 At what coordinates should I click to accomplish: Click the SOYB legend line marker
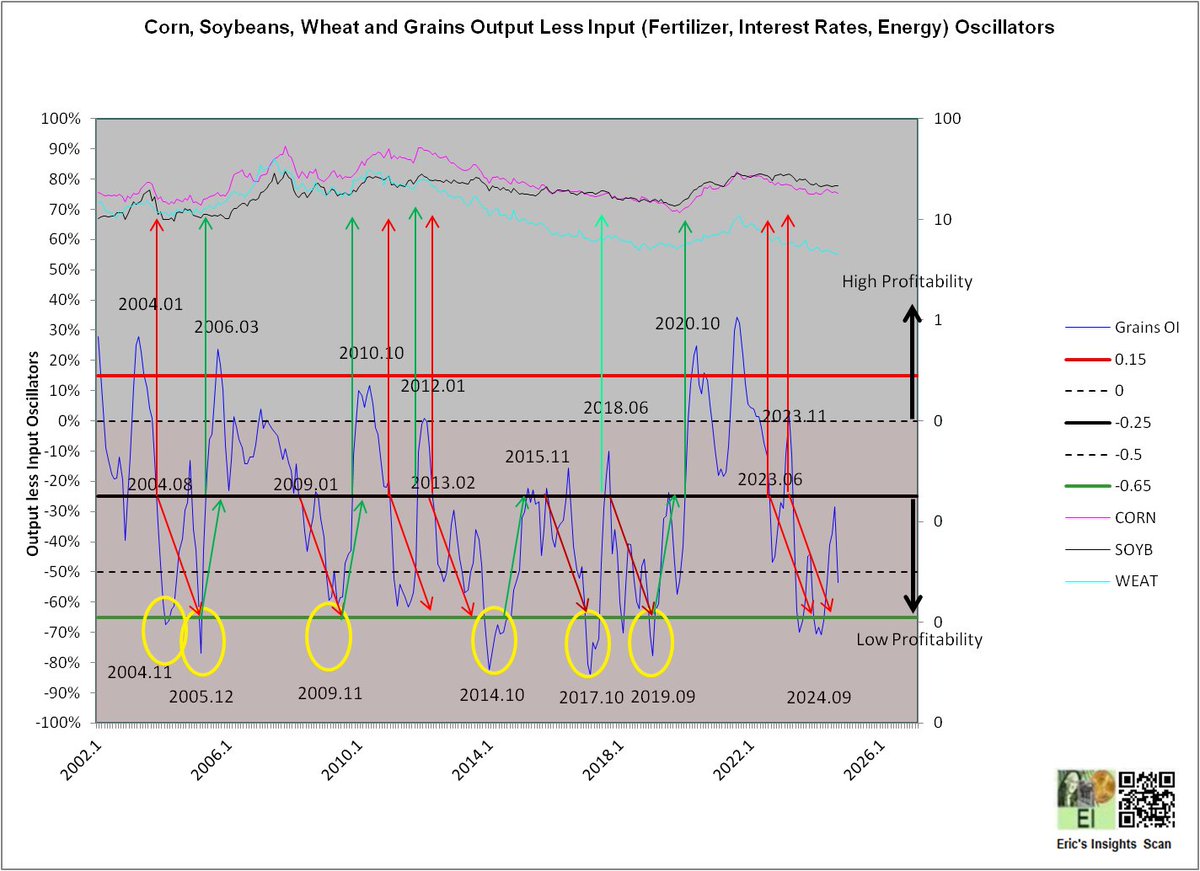click(x=1085, y=549)
